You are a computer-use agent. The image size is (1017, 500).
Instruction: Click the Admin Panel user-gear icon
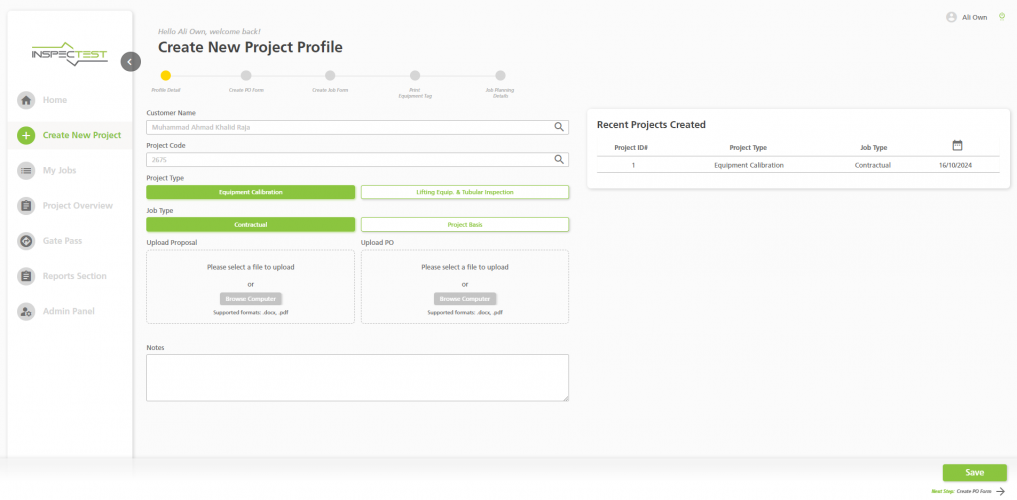[26, 311]
